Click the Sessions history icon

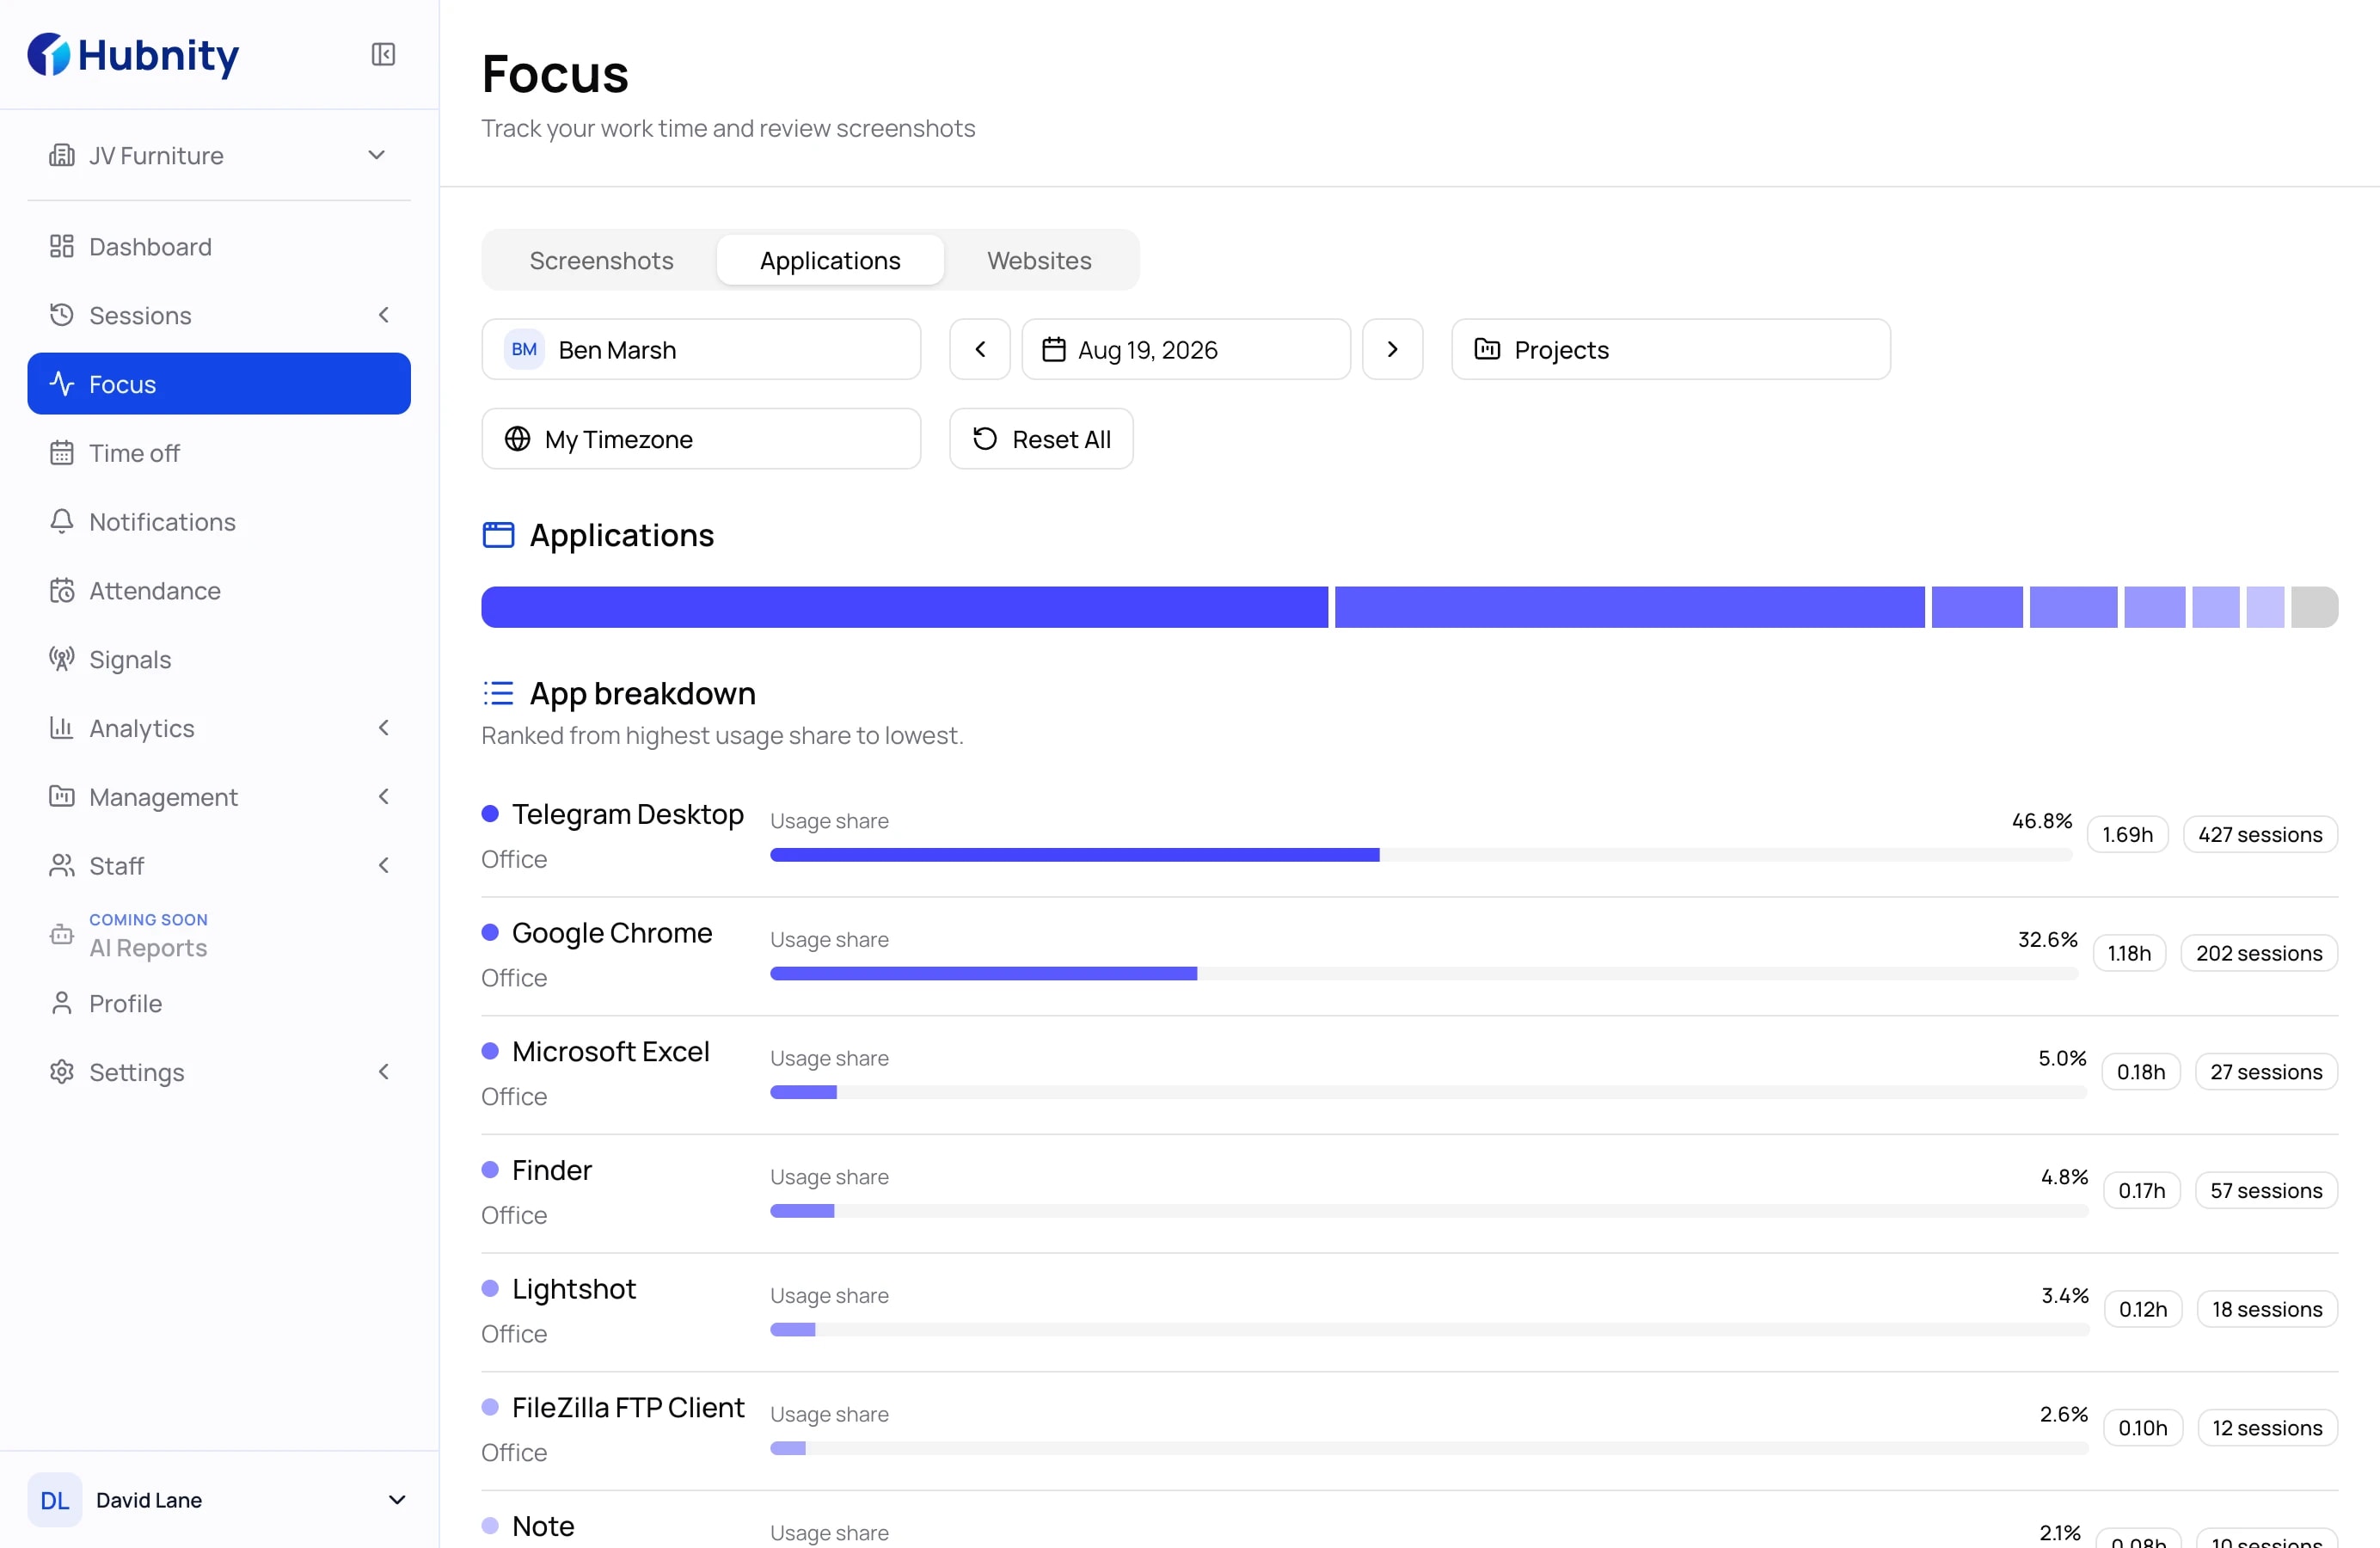[62, 315]
